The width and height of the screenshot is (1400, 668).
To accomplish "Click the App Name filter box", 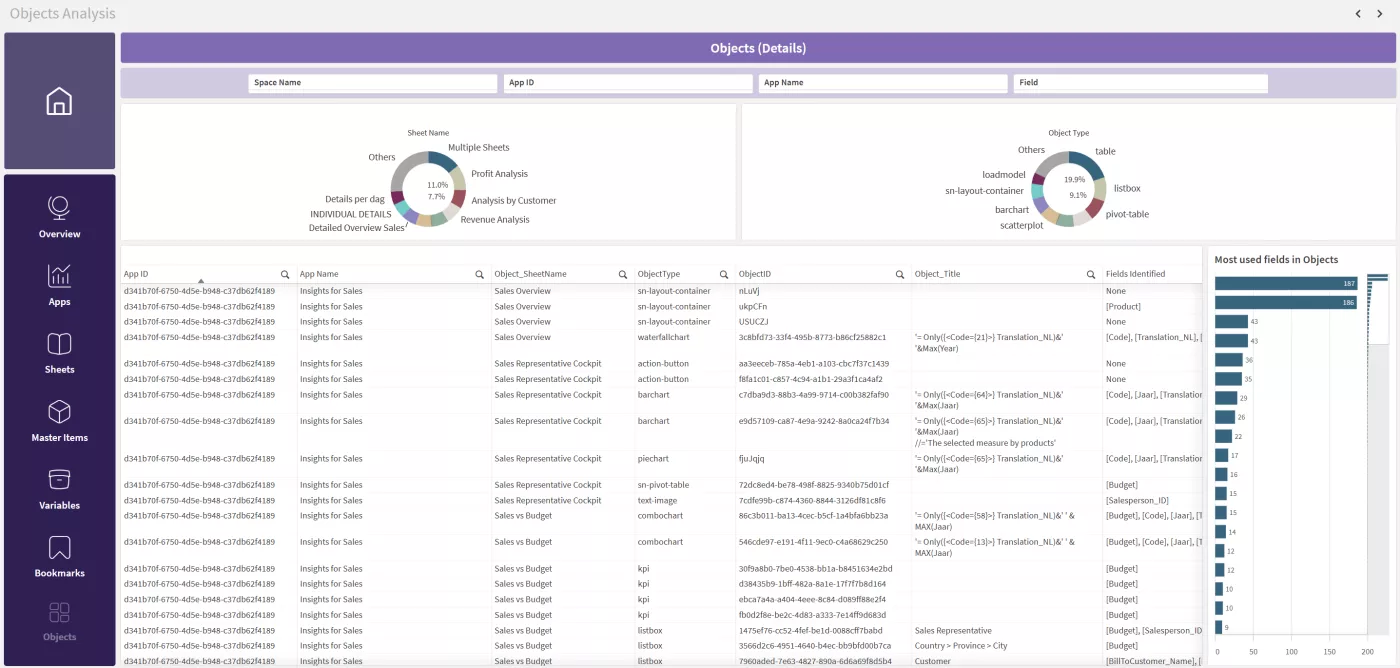I will tap(883, 83).
